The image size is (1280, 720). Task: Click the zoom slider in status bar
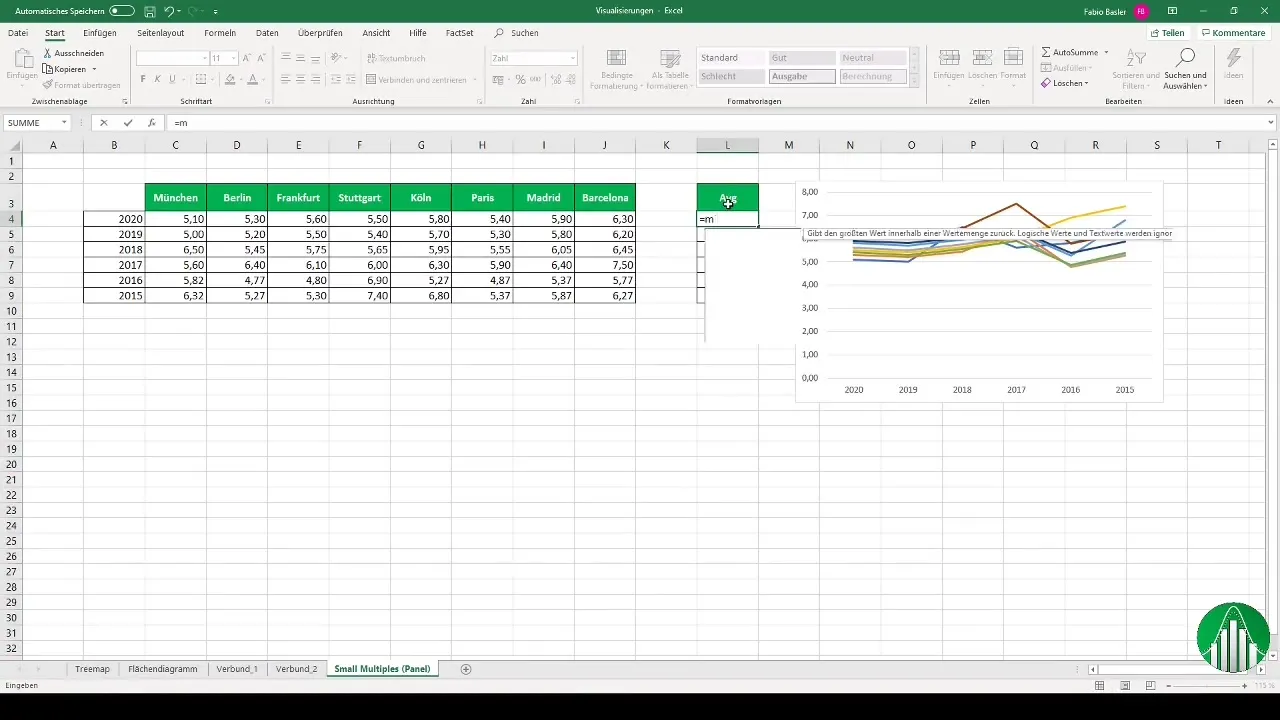point(1207,685)
